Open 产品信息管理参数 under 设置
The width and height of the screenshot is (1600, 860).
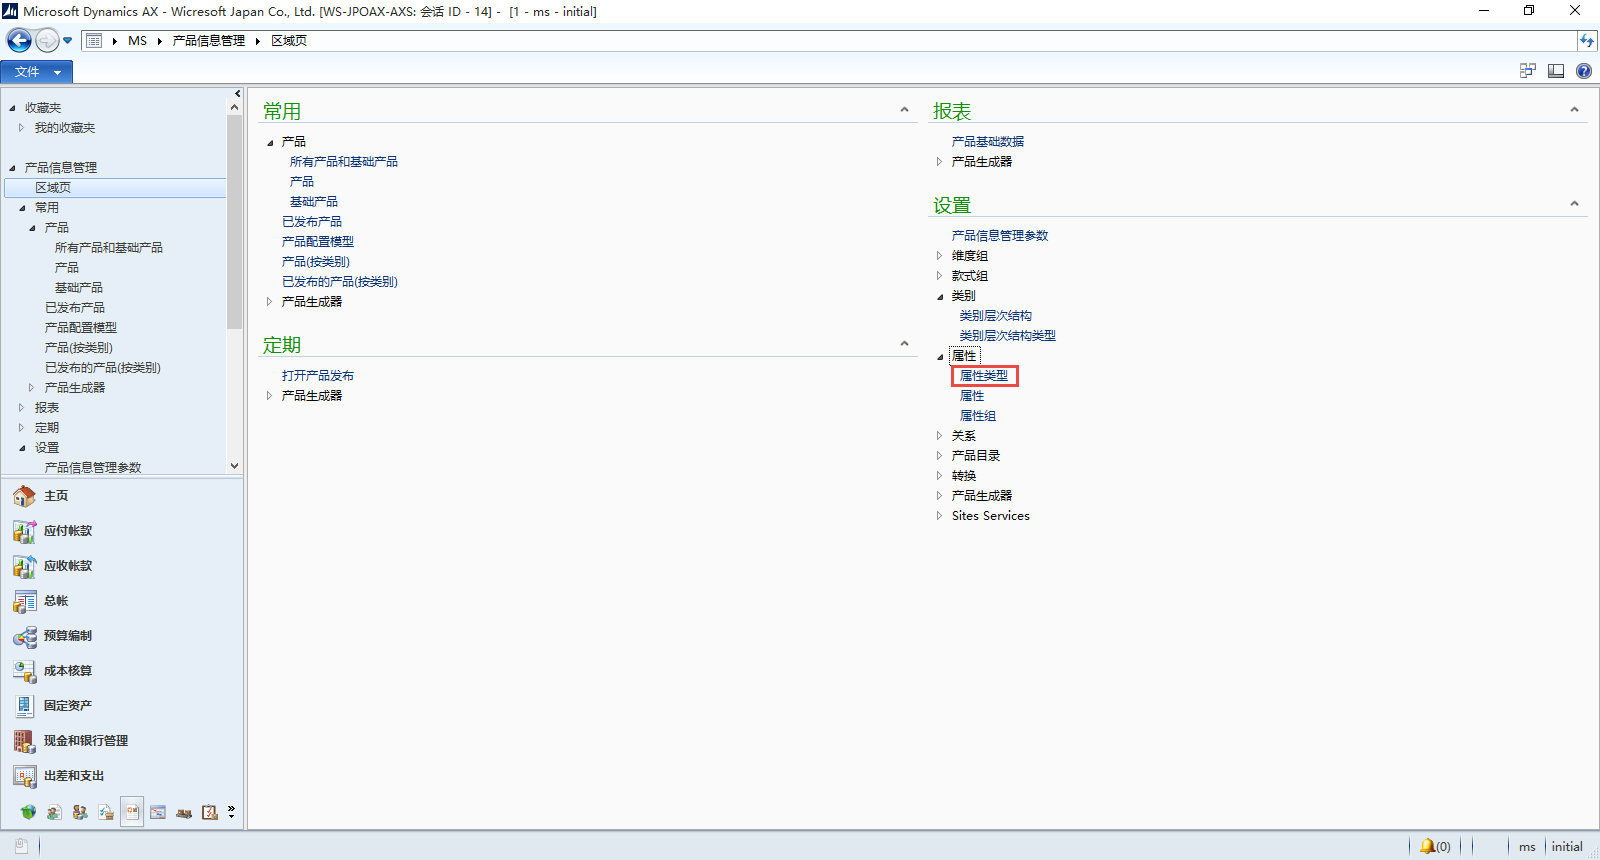point(1000,236)
